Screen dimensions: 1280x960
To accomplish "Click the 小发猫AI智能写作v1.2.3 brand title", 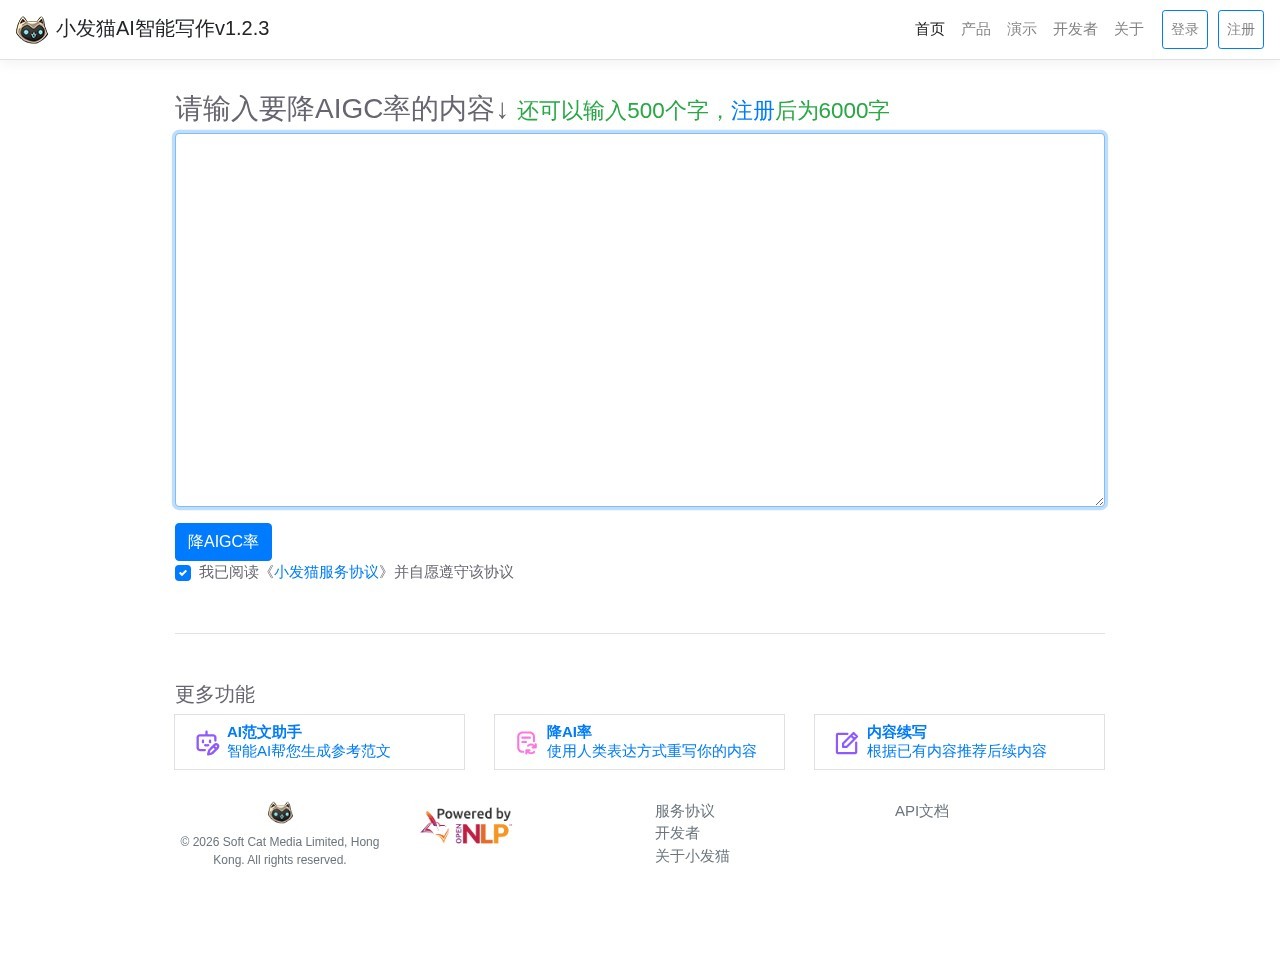I will [x=163, y=29].
